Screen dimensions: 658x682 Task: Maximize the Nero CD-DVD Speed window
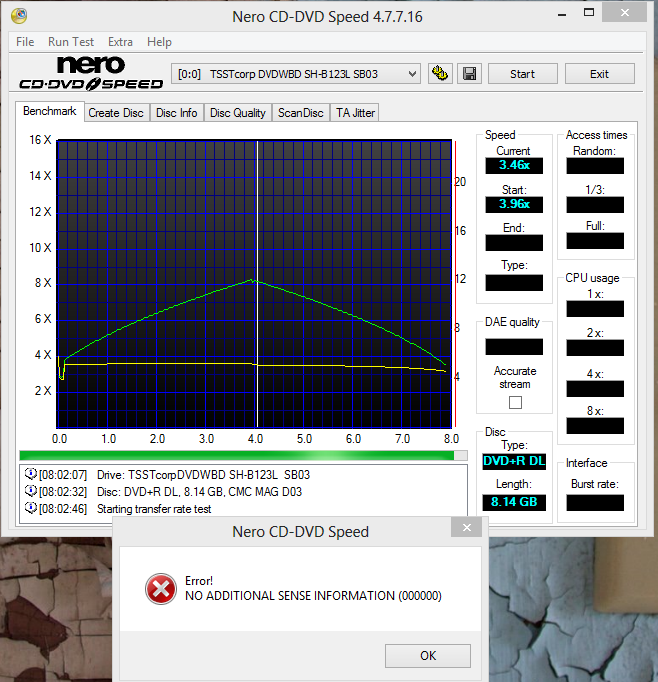[589, 13]
